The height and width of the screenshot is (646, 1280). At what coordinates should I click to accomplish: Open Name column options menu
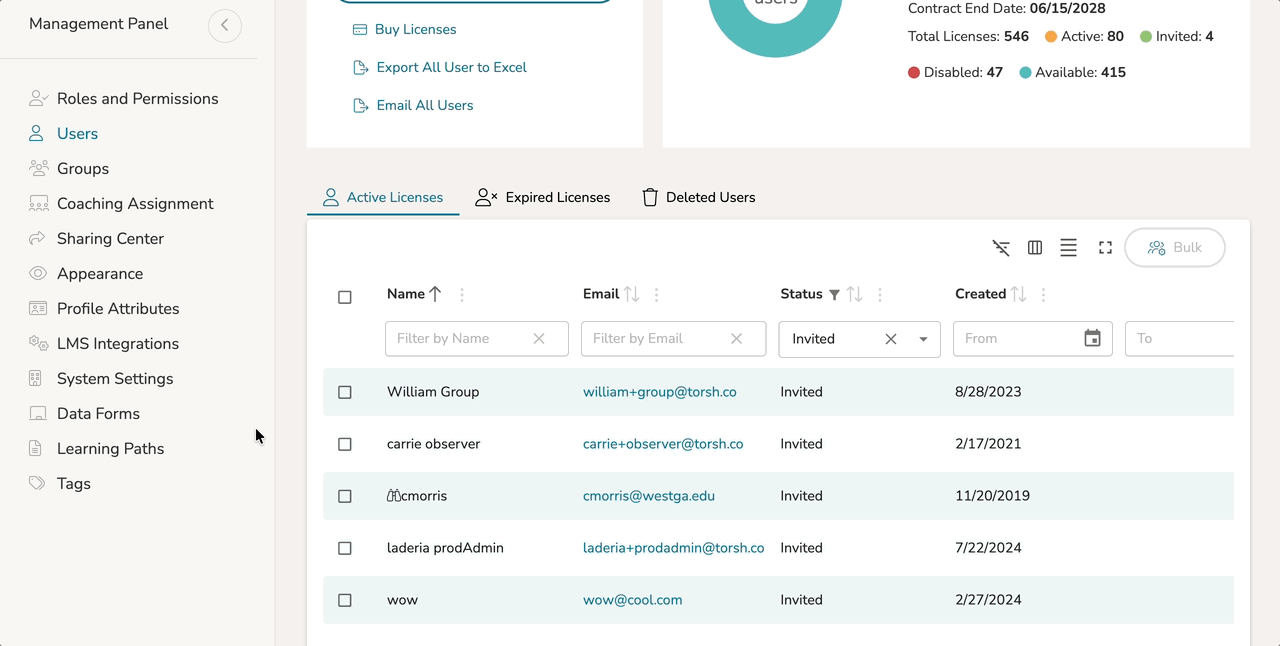(462, 295)
